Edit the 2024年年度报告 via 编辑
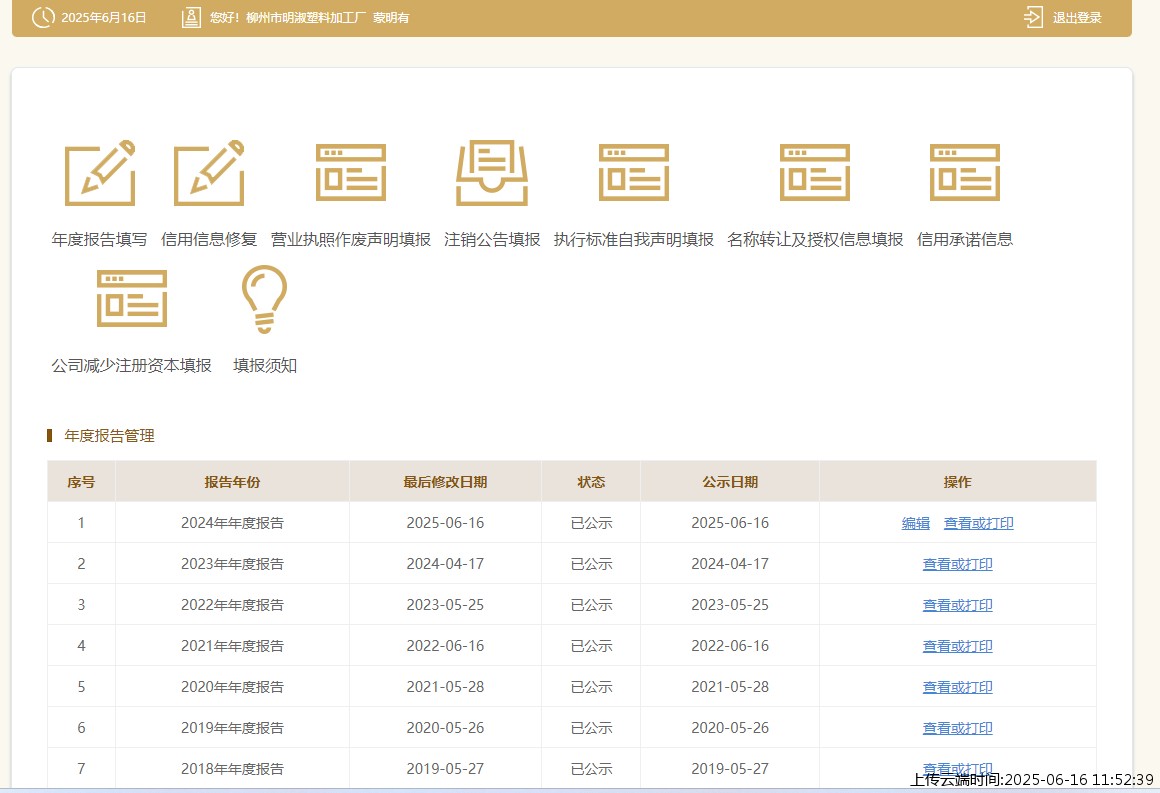Screen dimensions: 1160x793 916,523
